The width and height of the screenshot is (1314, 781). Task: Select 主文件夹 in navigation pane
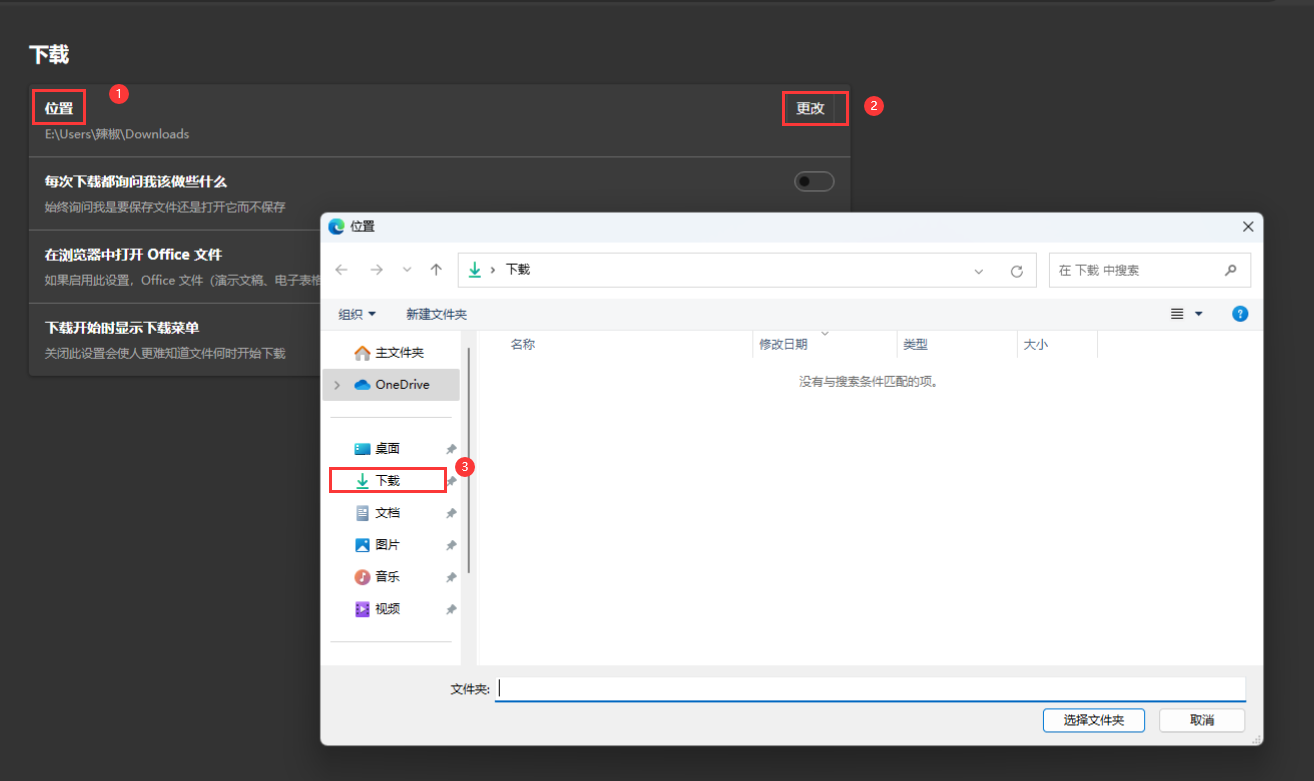tap(390, 353)
